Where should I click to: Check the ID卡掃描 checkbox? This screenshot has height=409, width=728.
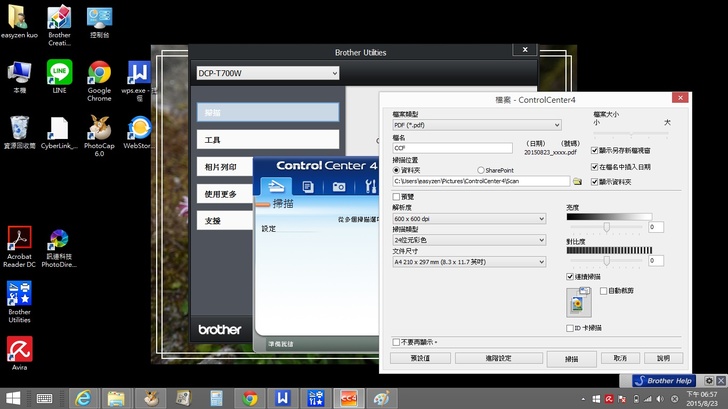570,327
